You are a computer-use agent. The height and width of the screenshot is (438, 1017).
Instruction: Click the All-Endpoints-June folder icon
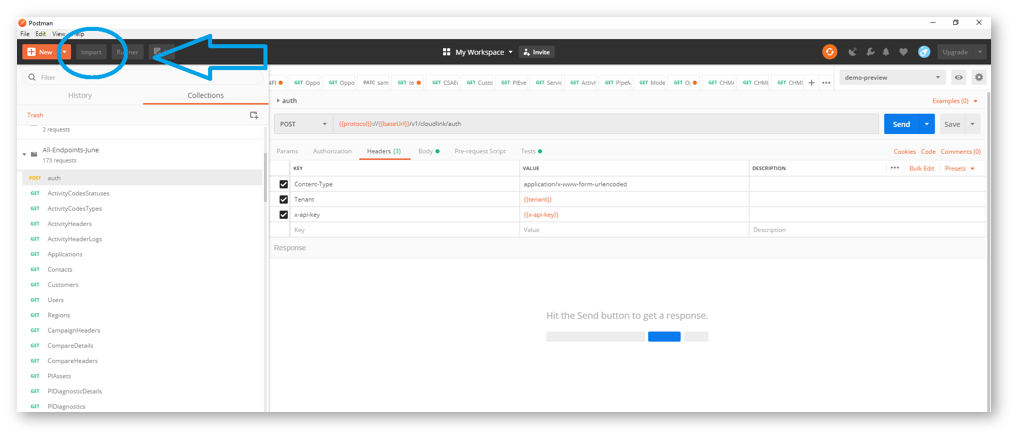click(x=34, y=154)
